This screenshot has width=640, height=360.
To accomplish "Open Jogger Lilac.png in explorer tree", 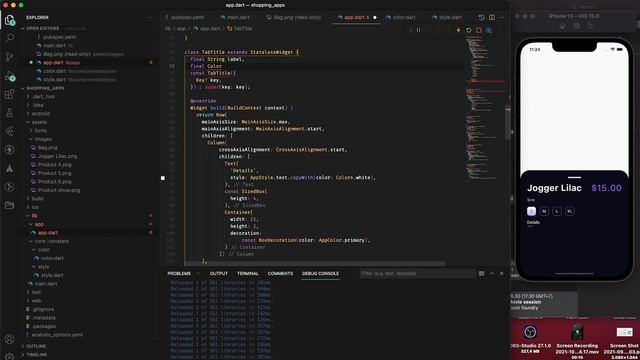I will coord(57,156).
